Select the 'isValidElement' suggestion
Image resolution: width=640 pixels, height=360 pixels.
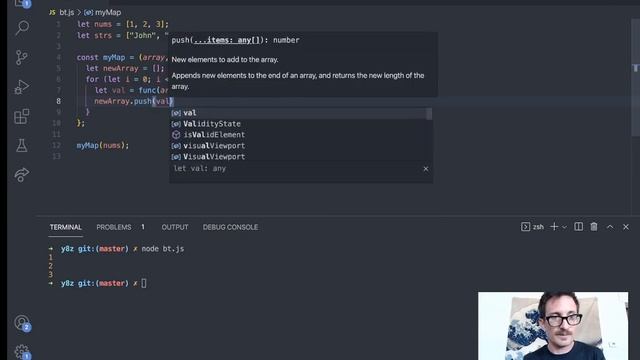[x=300, y=135]
